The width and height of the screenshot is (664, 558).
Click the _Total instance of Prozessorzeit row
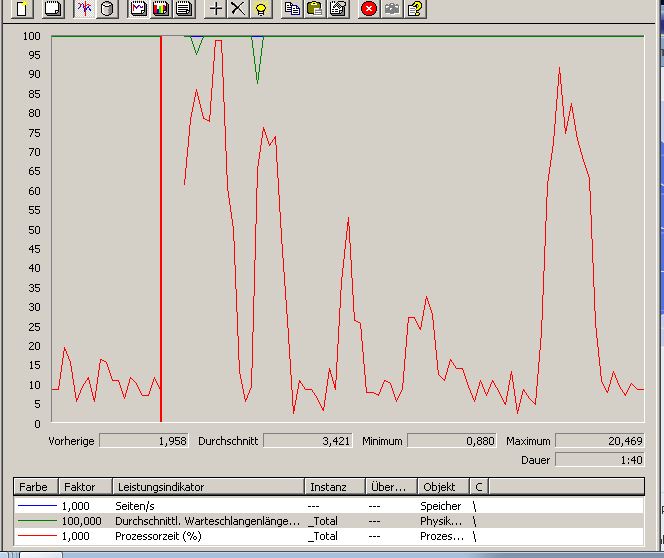coord(323,536)
